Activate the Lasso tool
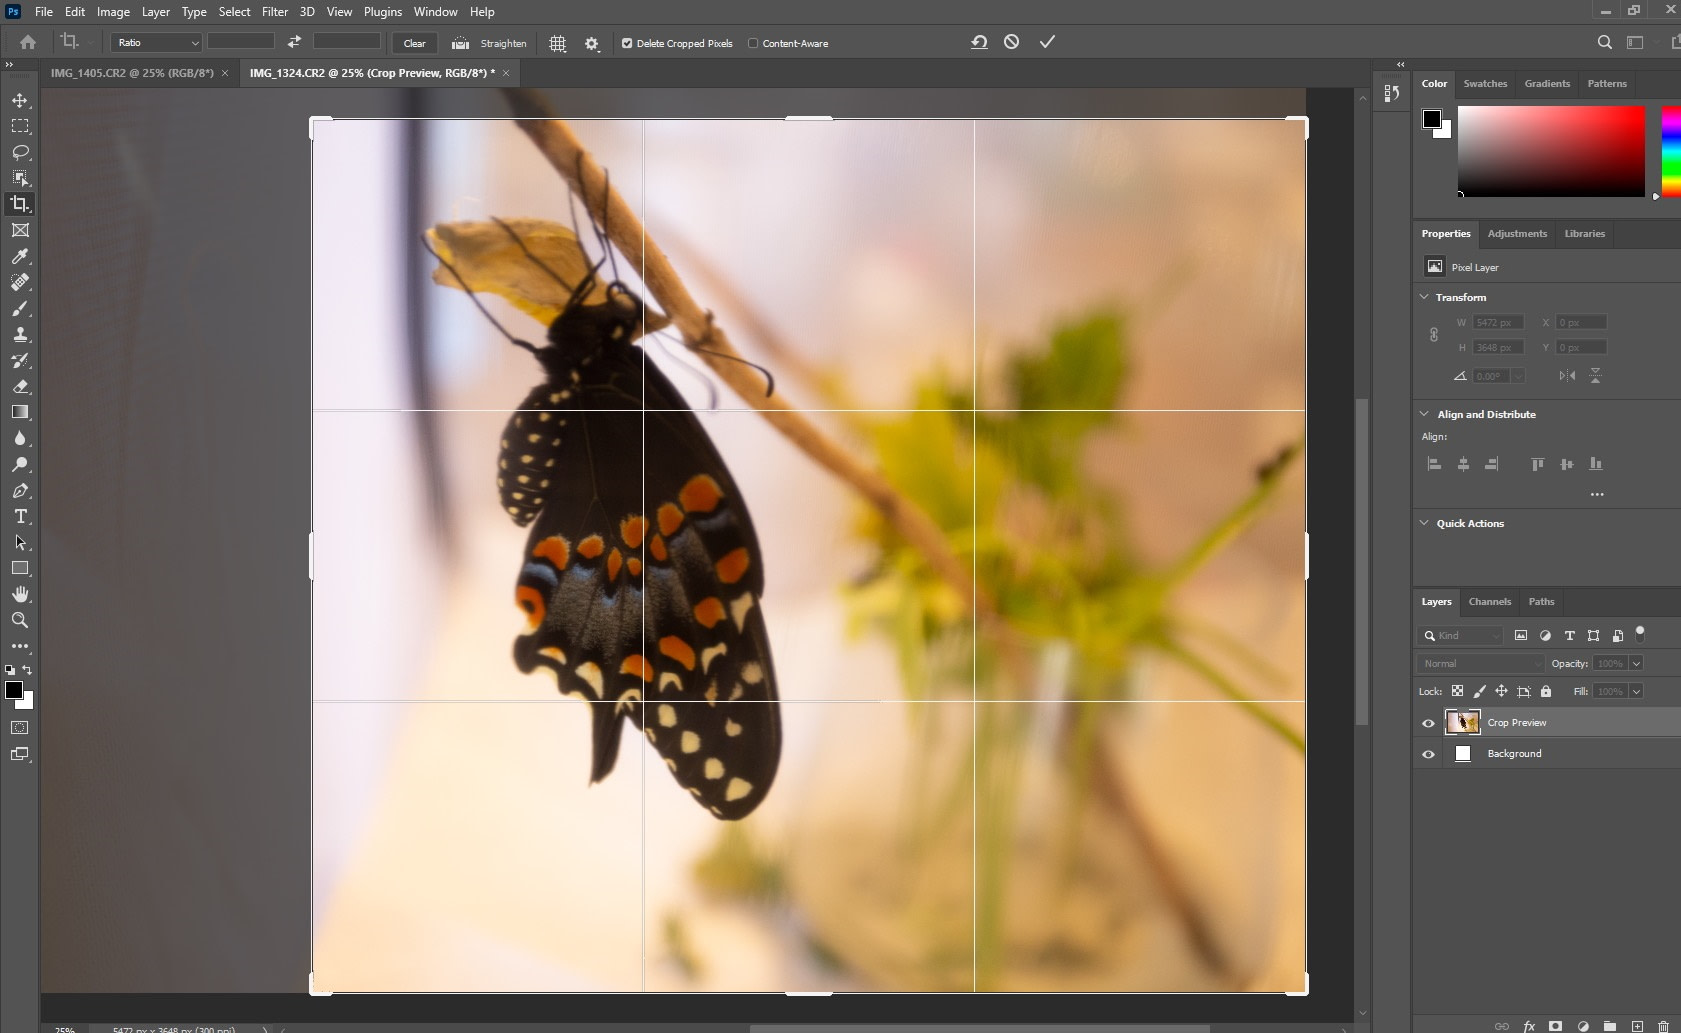Image resolution: width=1681 pixels, height=1033 pixels. 20,152
